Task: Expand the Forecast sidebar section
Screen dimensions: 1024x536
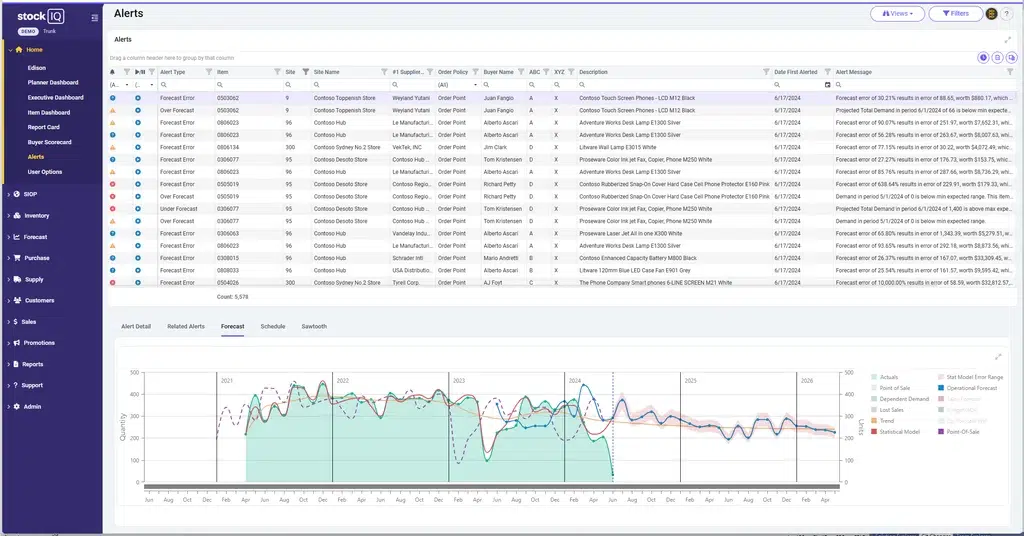Action: [x=35, y=237]
